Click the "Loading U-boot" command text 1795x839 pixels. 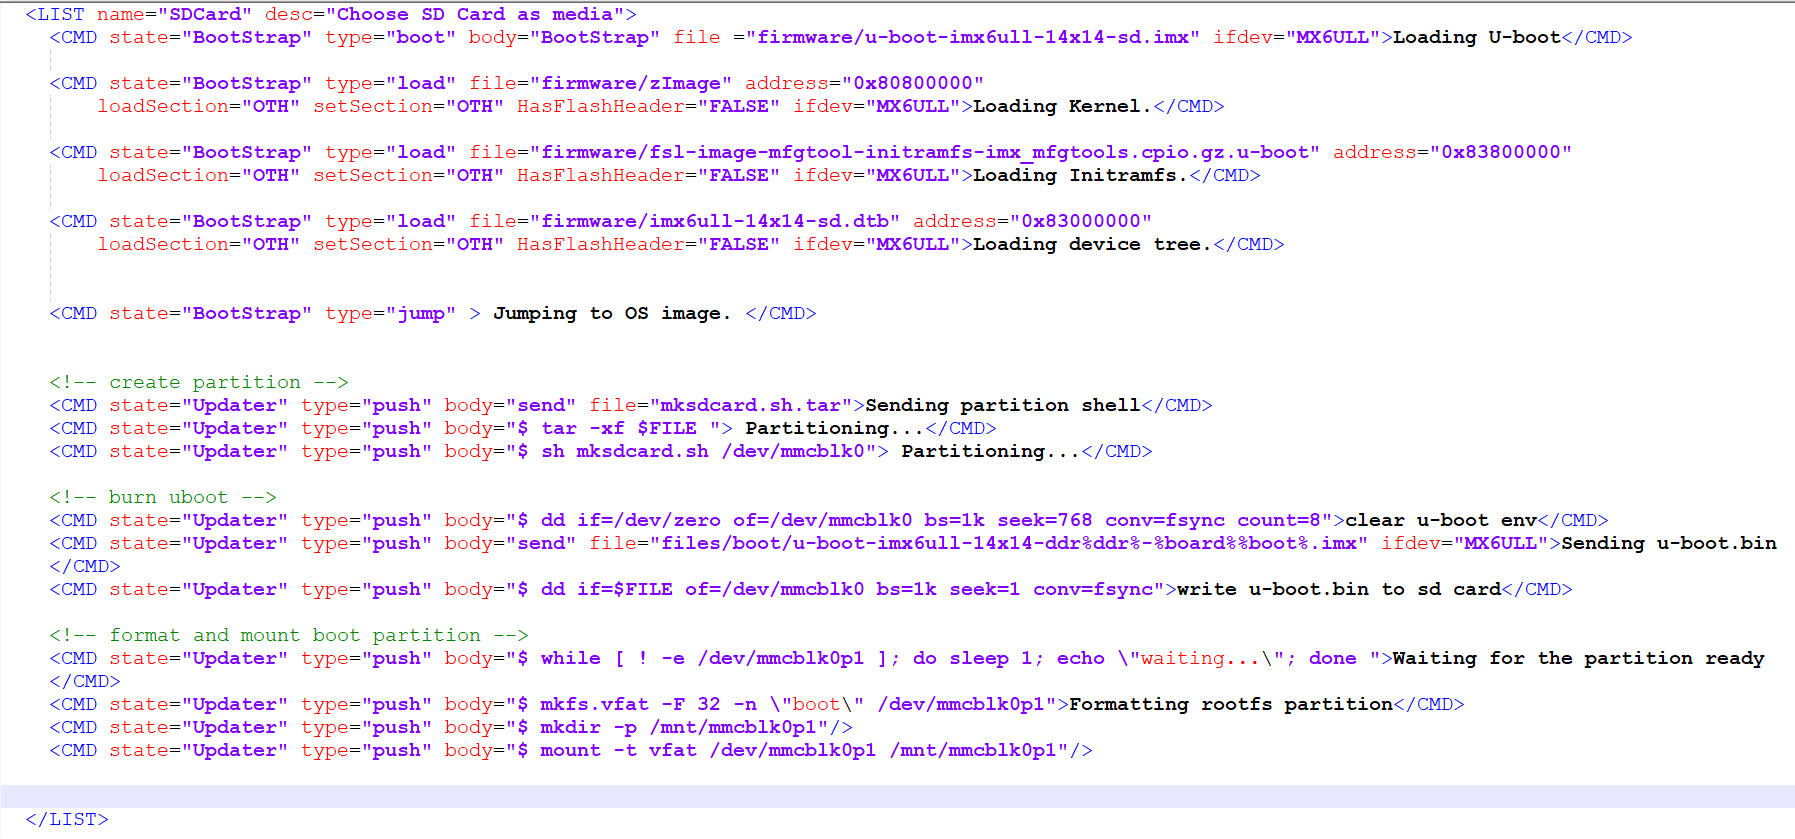[1476, 37]
